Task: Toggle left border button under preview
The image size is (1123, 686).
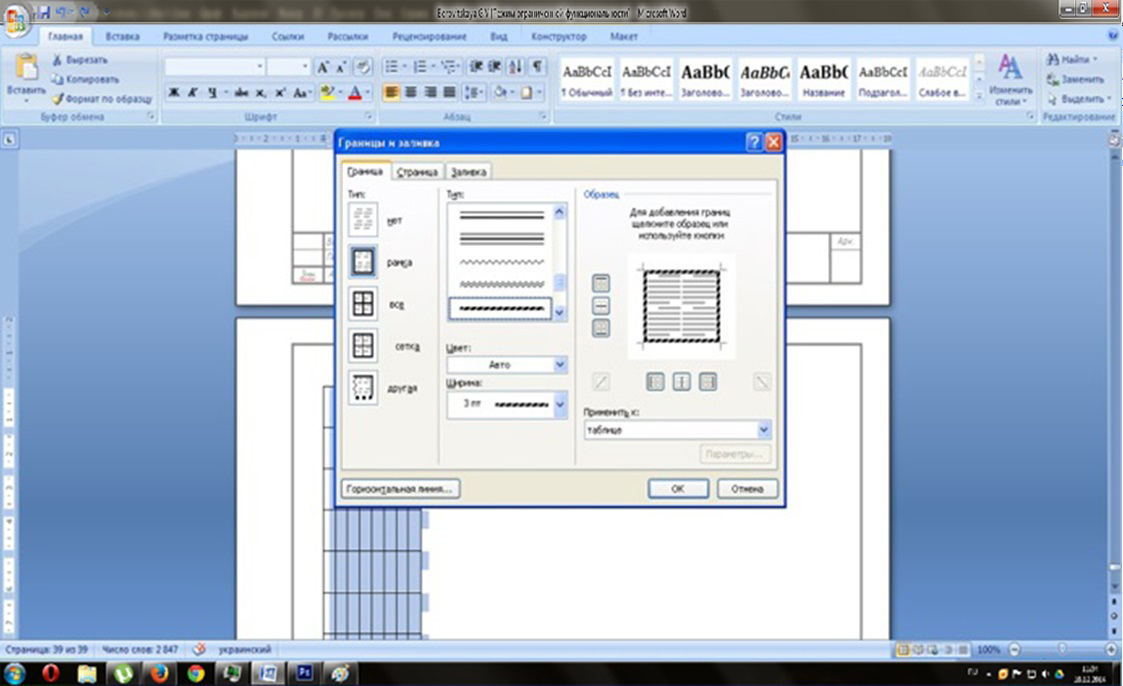Action: tap(655, 382)
